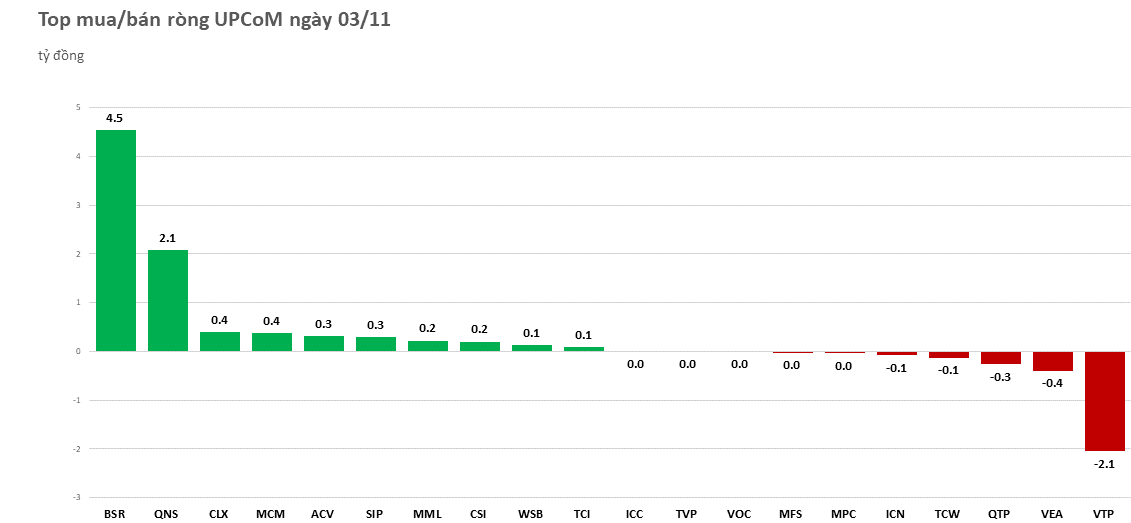Click the green WSB bar
The image size is (1131, 523).
(x=532, y=348)
